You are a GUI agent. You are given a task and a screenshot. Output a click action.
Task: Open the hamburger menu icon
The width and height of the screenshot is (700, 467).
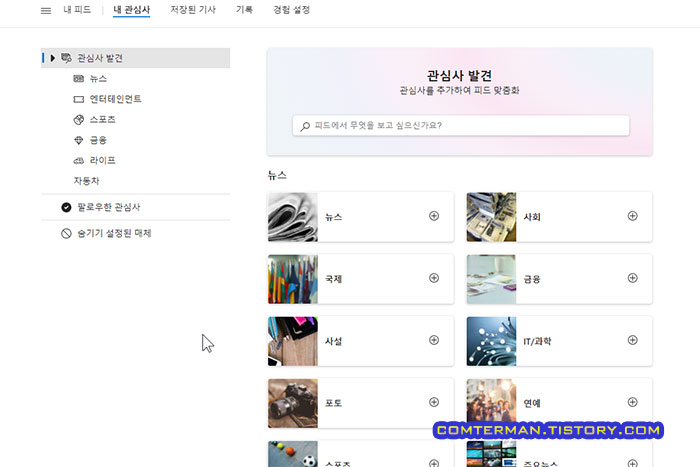tap(46, 11)
